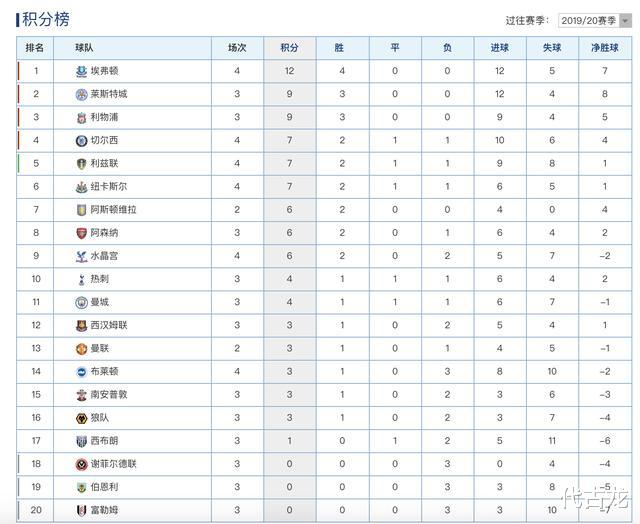The width and height of the screenshot is (640, 524).
Task: Open the 谢菲尔德联 team link
Action: [113, 464]
